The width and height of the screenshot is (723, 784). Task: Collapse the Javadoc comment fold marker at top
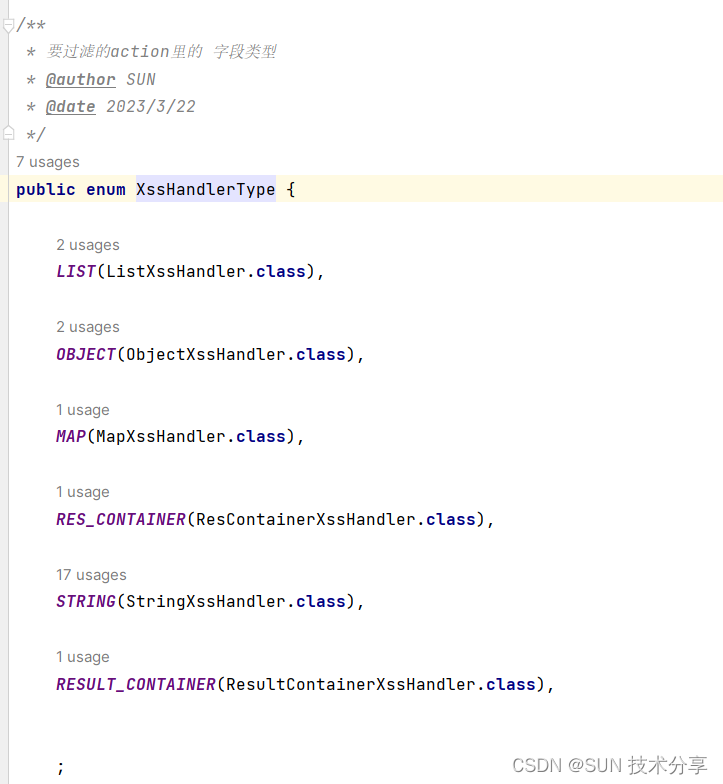(8, 25)
